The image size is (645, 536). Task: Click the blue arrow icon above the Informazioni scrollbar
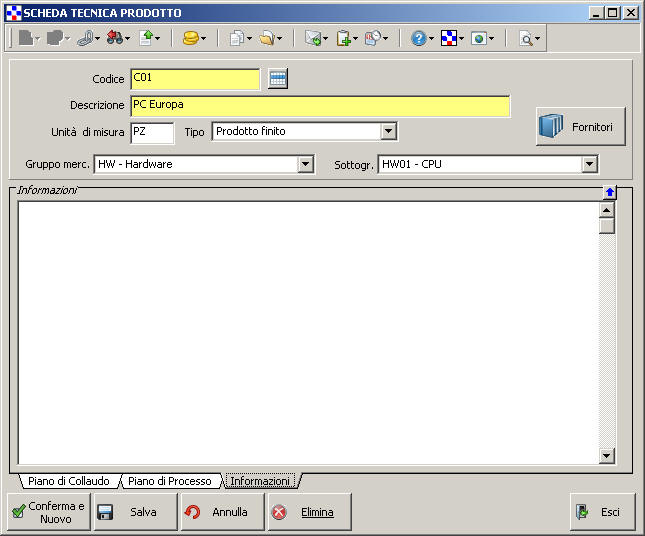[609, 192]
